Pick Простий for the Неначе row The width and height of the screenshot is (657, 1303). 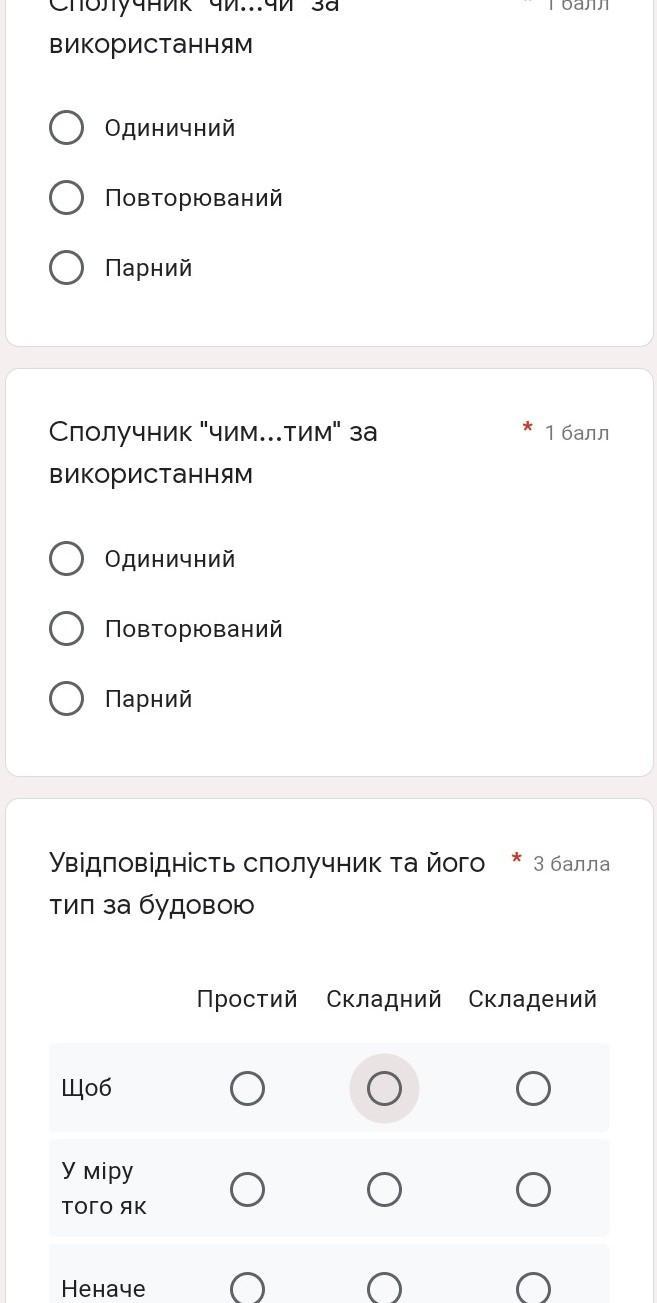(x=247, y=1288)
